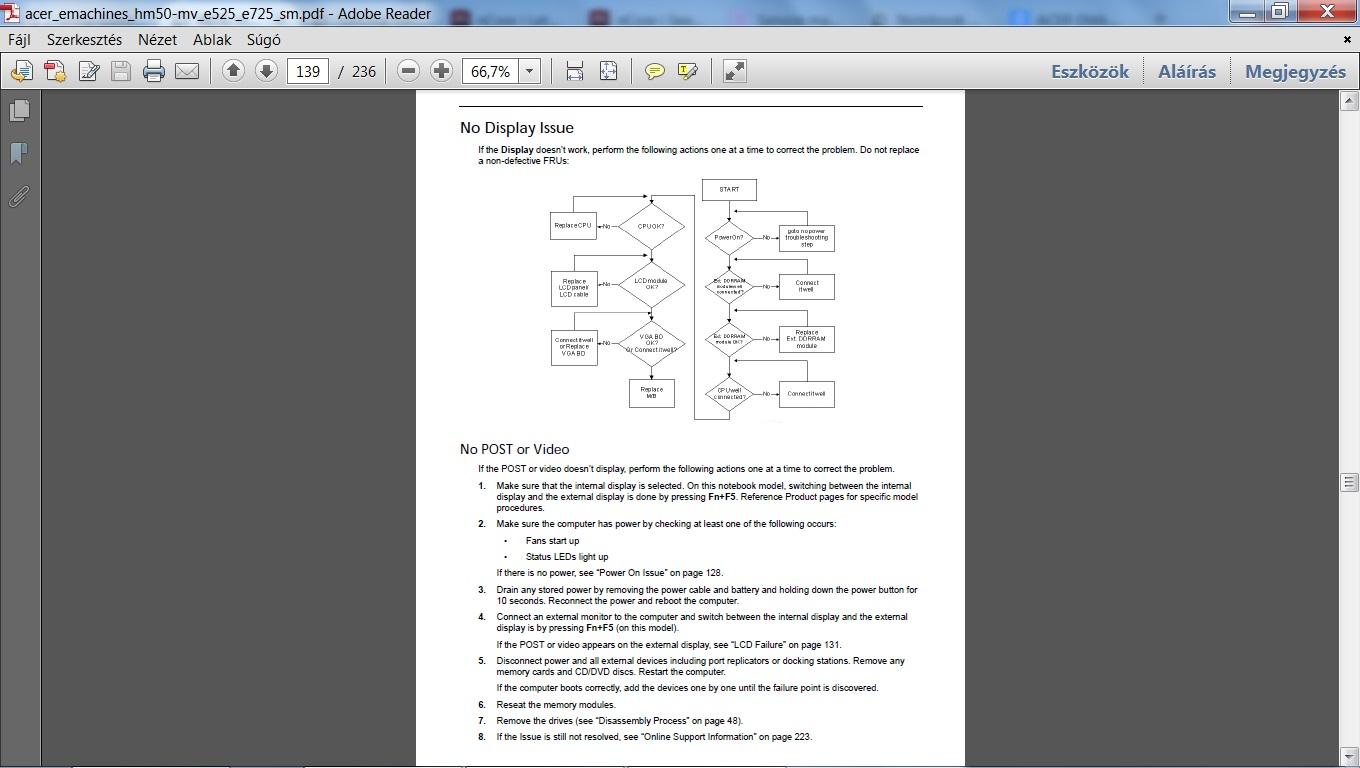
Task: Open the Eszközök tools pane
Action: coord(1090,71)
